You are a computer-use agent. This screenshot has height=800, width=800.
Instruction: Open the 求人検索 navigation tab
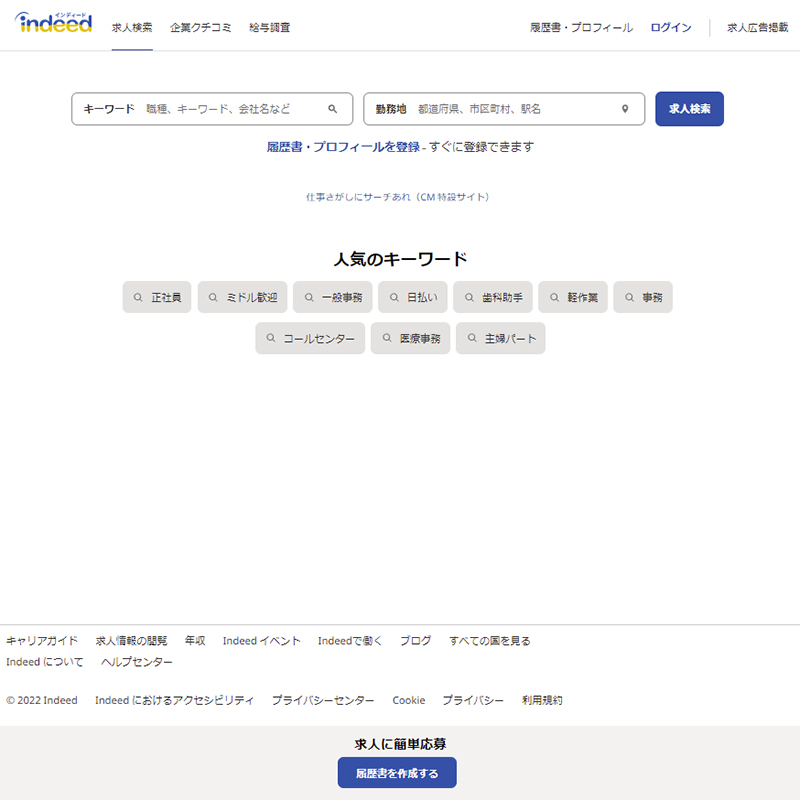click(132, 27)
